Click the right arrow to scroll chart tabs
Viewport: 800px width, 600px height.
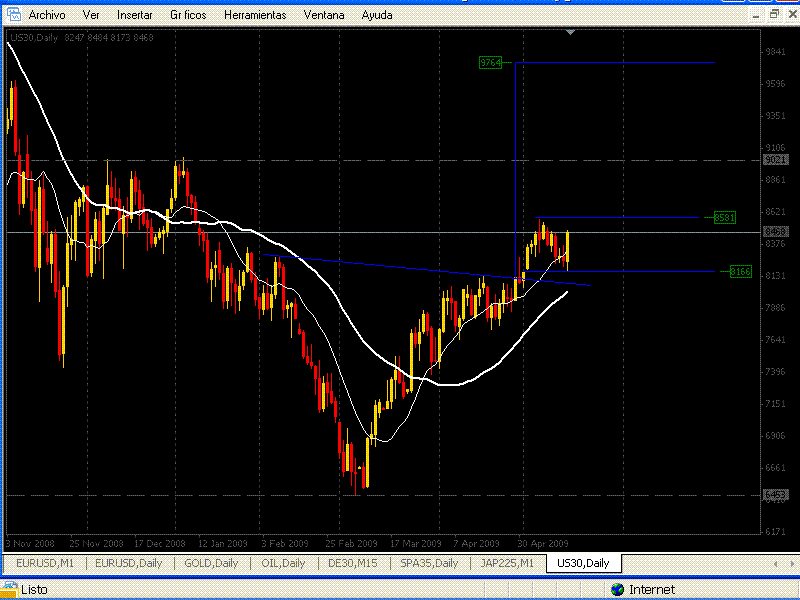[792, 564]
